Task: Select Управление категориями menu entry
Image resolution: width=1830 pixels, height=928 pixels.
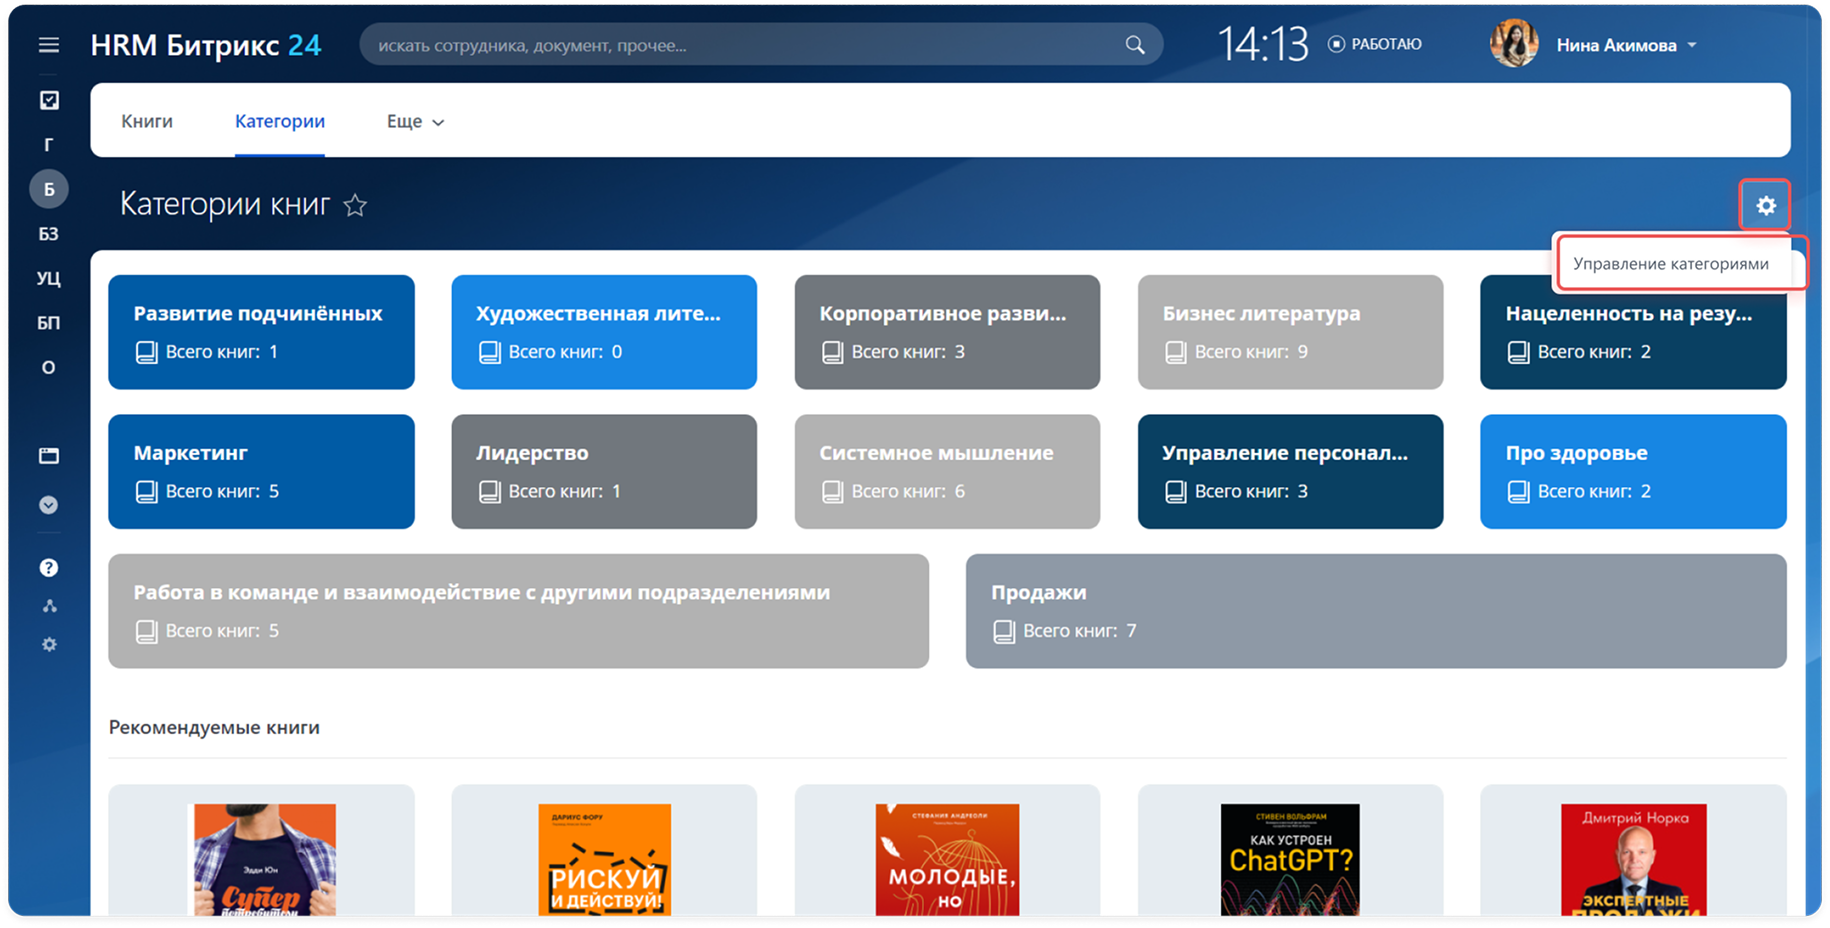Action: coord(1670,264)
